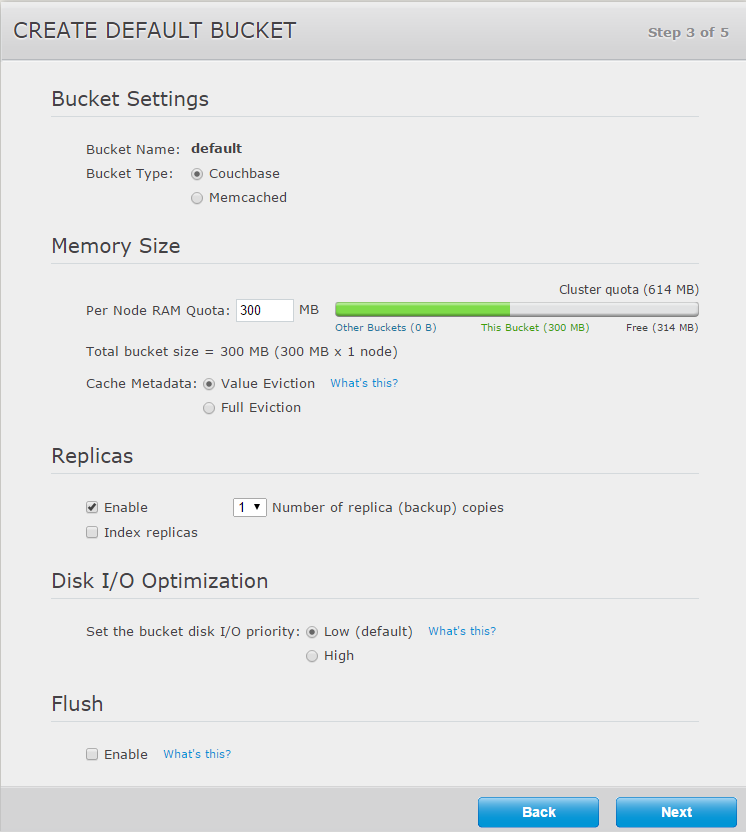
Task: Go back to the previous step
Action: click(538, 812)
